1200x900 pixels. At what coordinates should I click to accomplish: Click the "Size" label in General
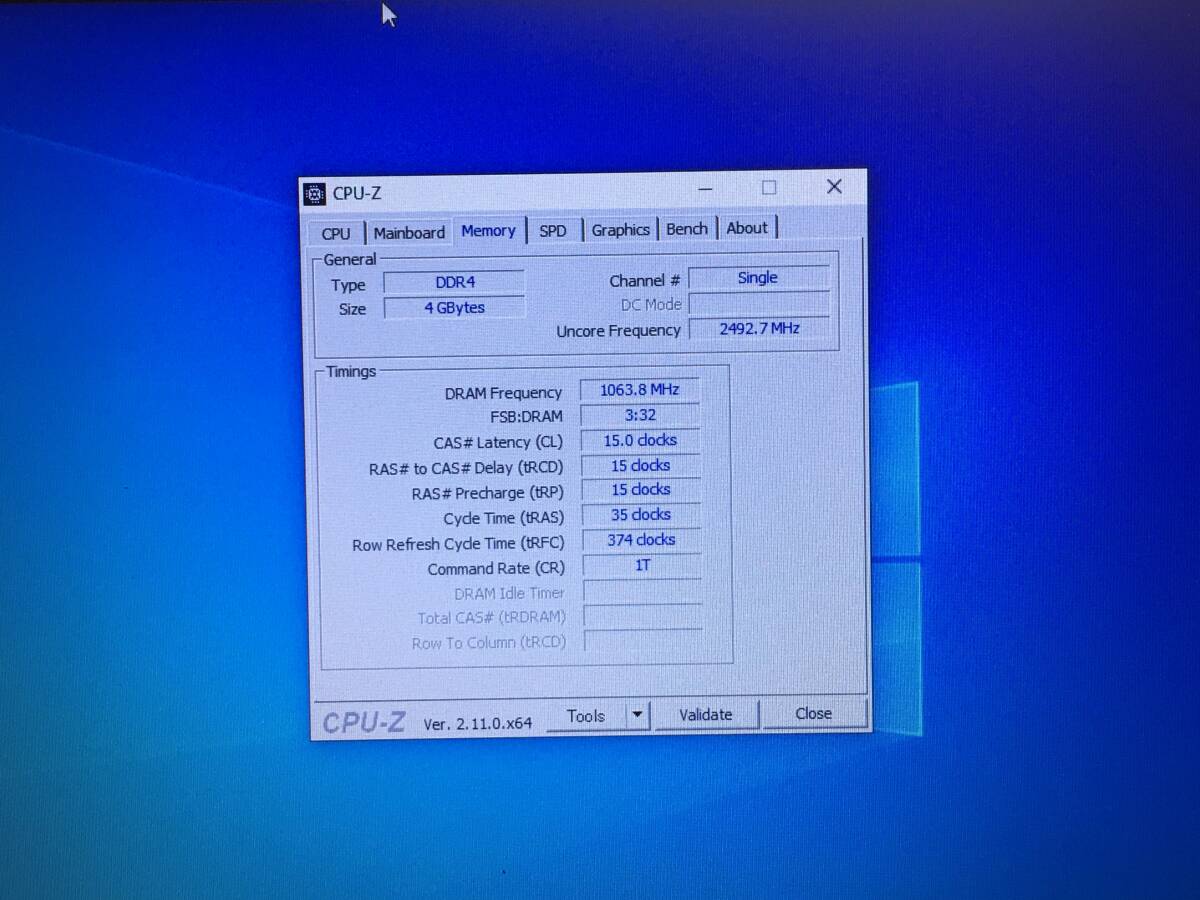click(x=352, y=310)
